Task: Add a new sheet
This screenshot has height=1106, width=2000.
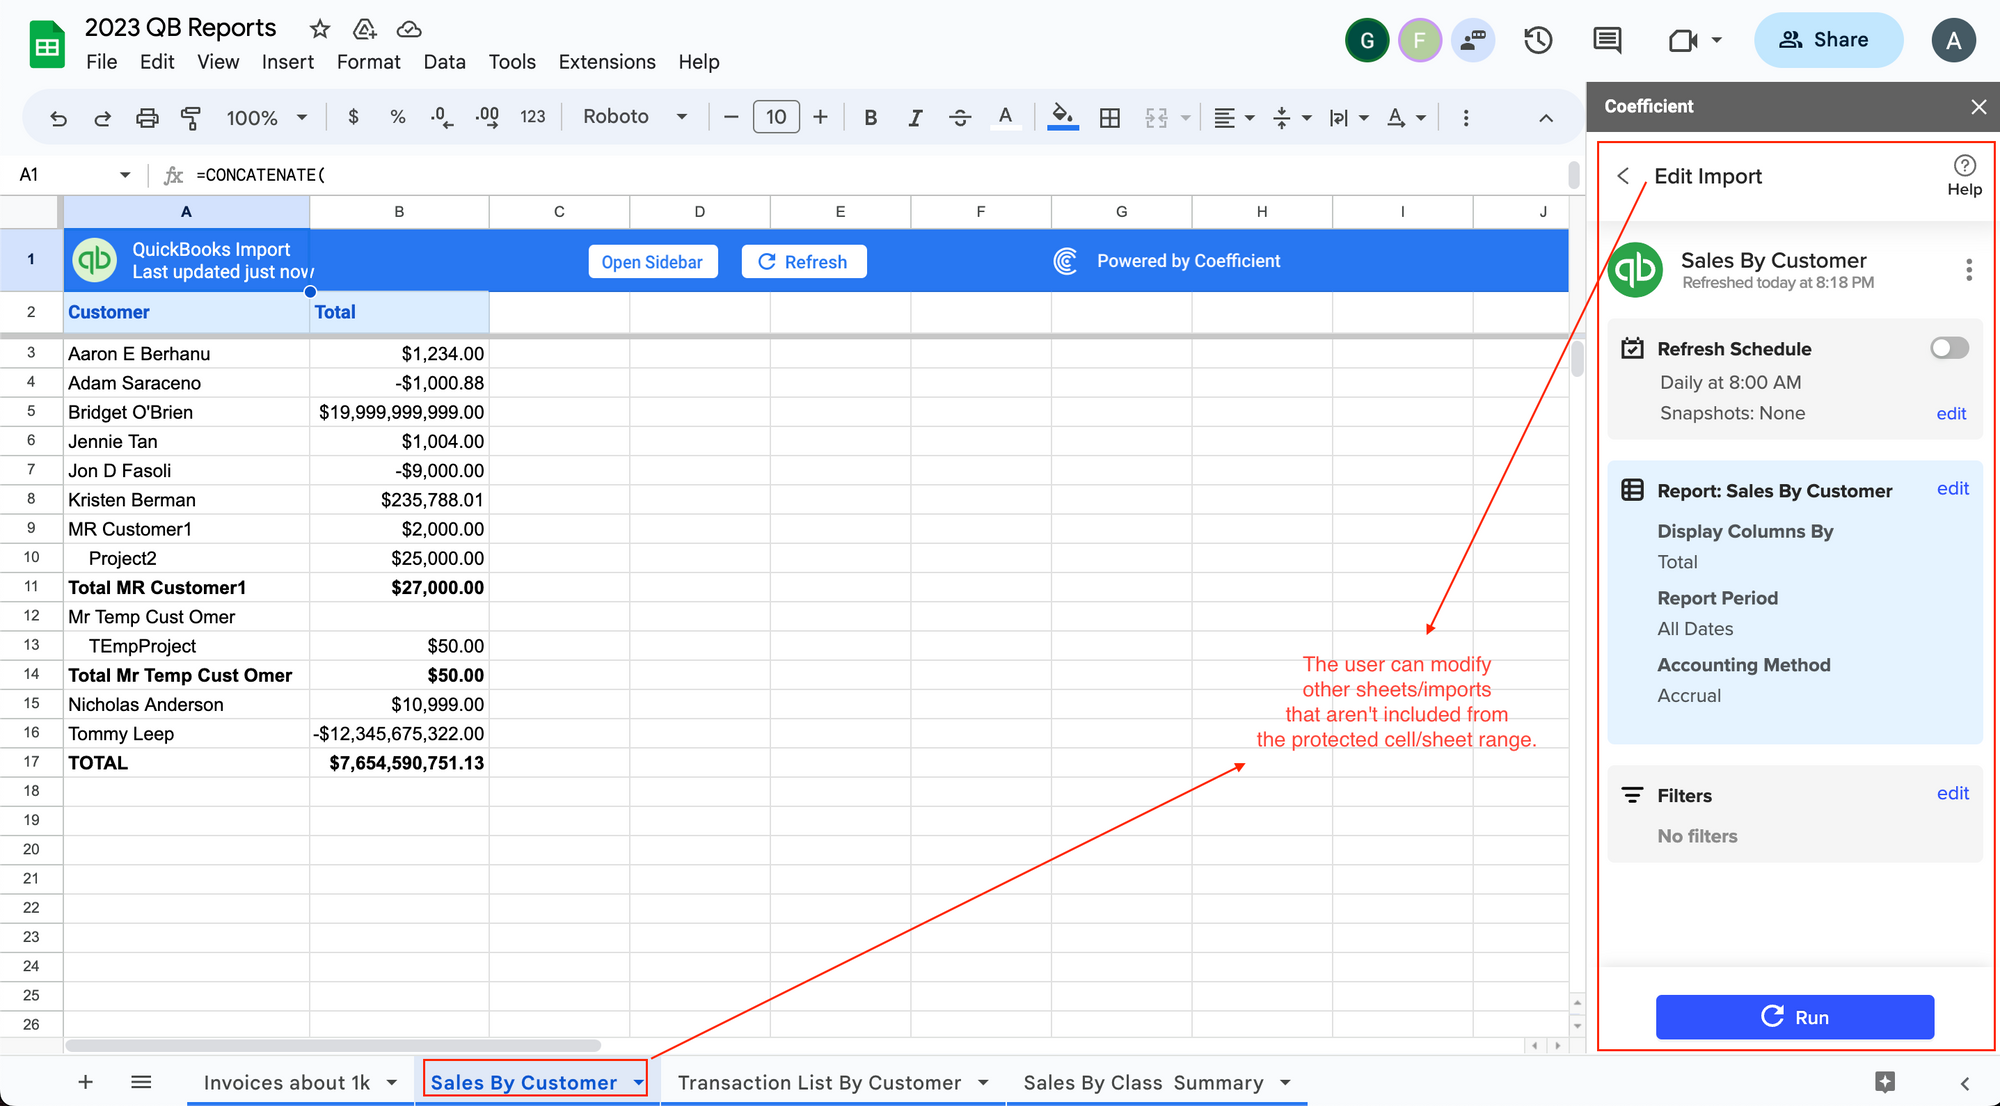Action: click(85, 1082)
